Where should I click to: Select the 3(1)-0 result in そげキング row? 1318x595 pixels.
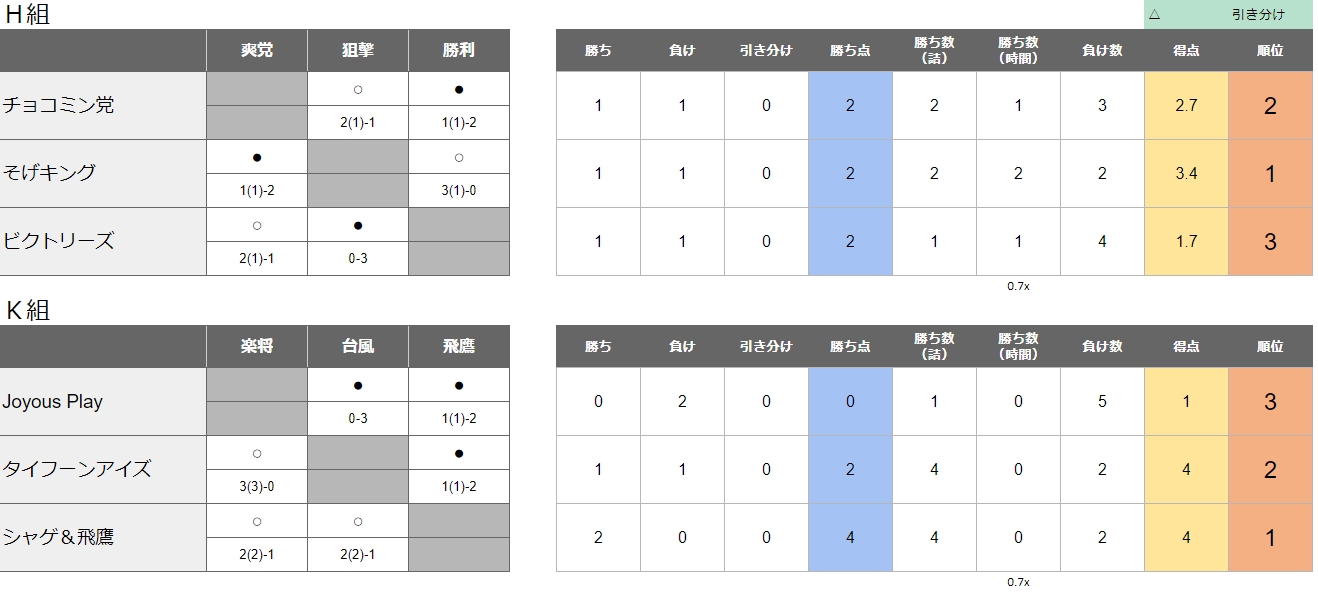point(459,190)
